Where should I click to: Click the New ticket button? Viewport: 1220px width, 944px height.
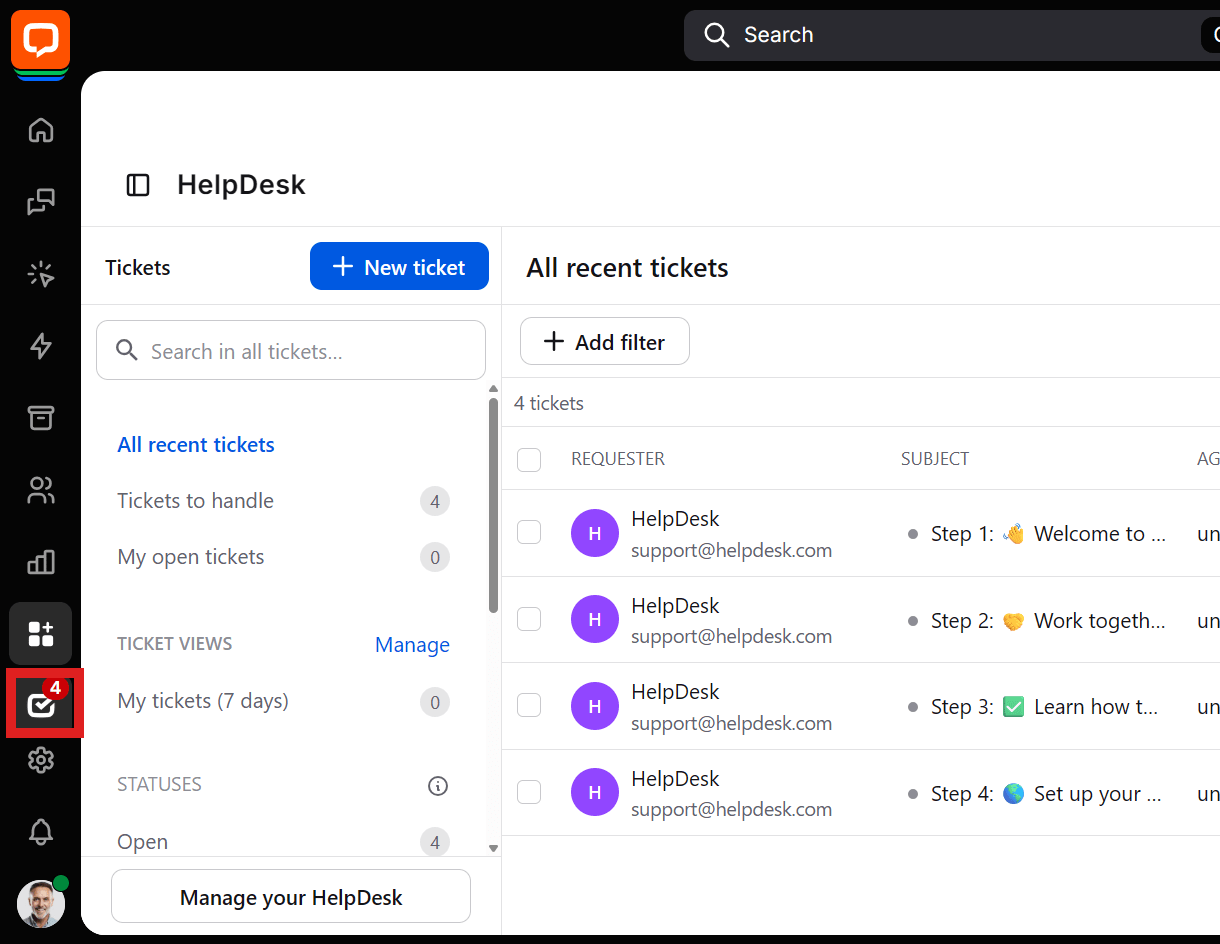click(x=399, y=266)
